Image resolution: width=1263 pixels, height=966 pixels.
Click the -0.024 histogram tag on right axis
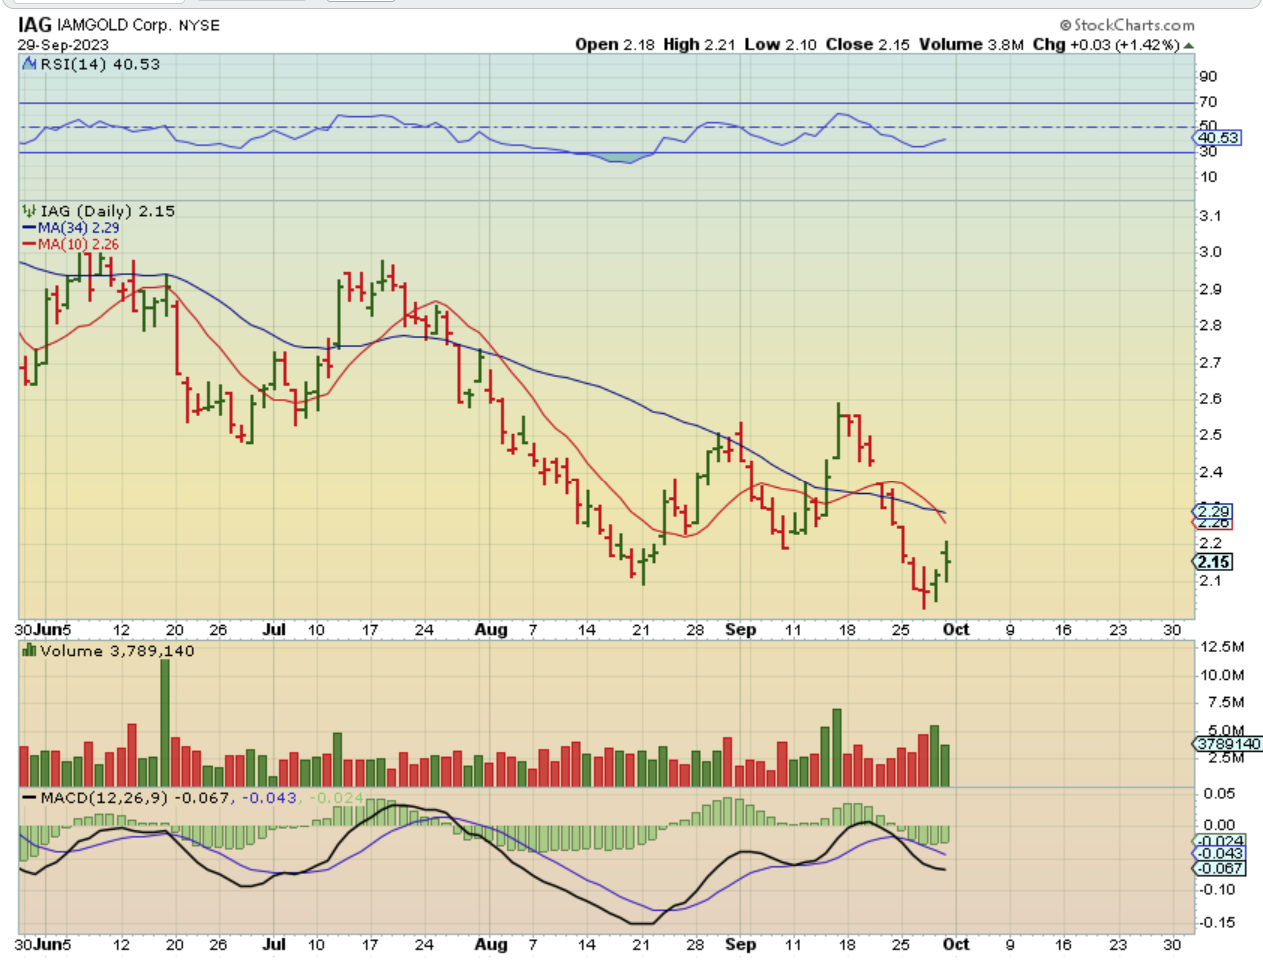click(1220, 841)
